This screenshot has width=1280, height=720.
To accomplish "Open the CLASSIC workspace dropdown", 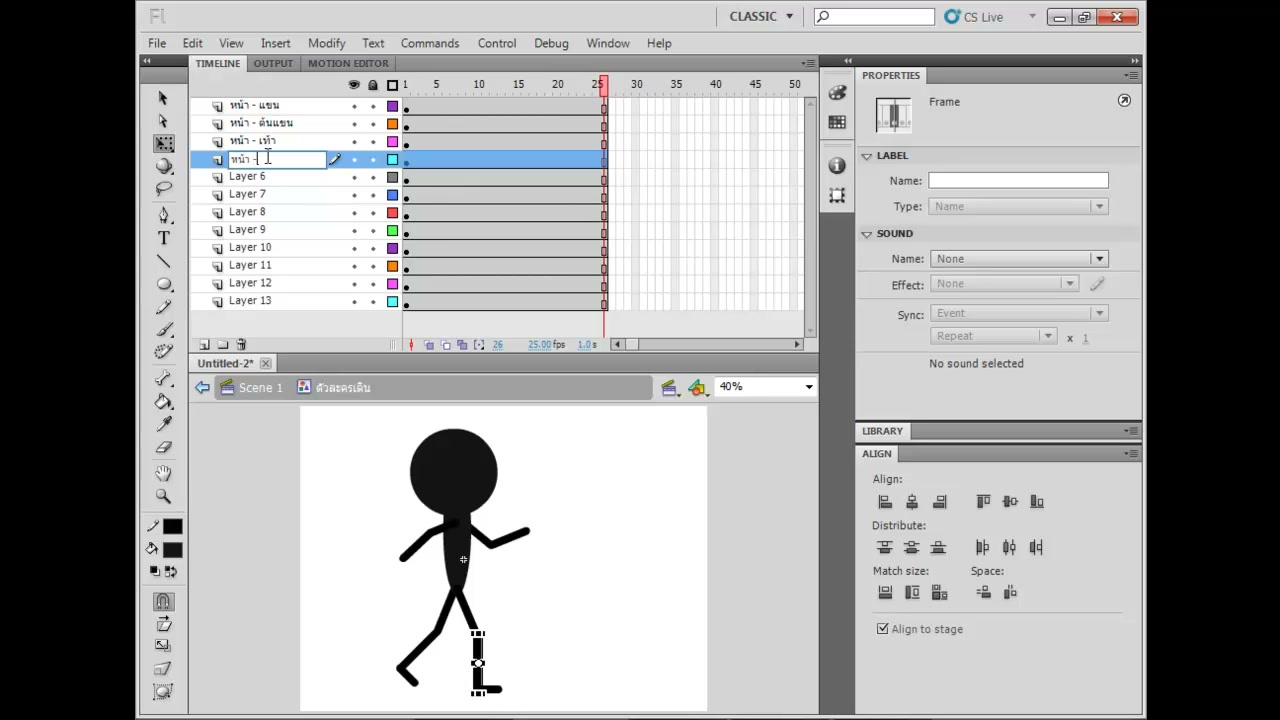I will coord(762,16).
